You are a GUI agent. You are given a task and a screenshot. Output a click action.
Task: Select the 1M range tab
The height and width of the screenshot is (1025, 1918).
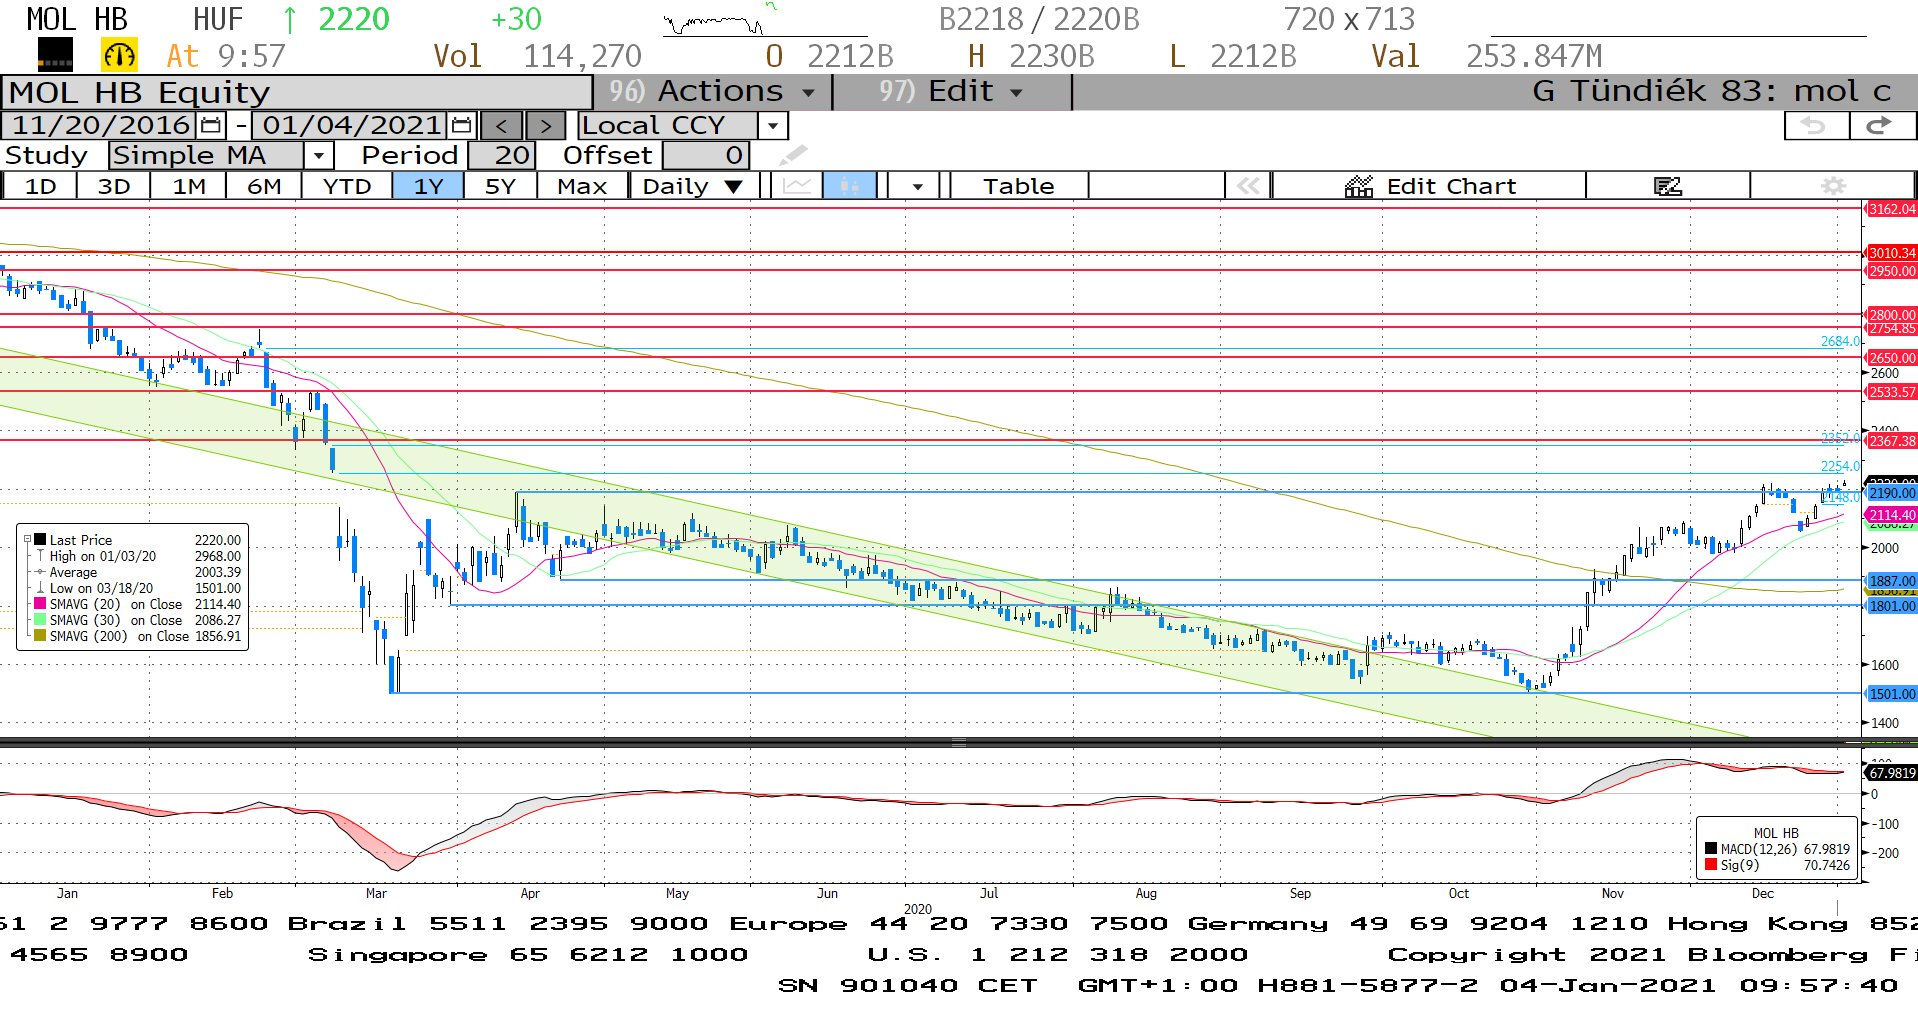tap(188, 186)
